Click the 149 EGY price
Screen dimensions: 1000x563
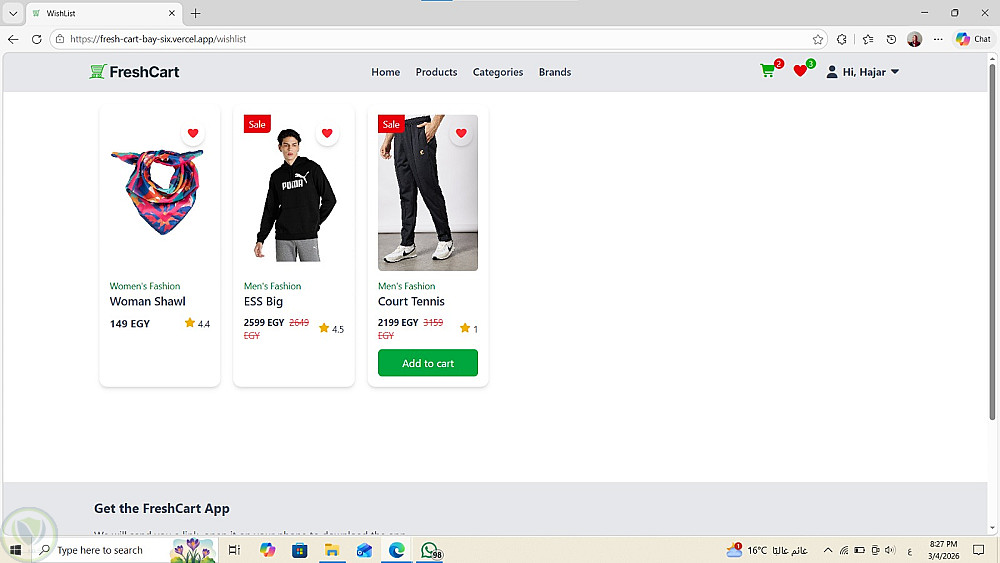coord(130,323)
